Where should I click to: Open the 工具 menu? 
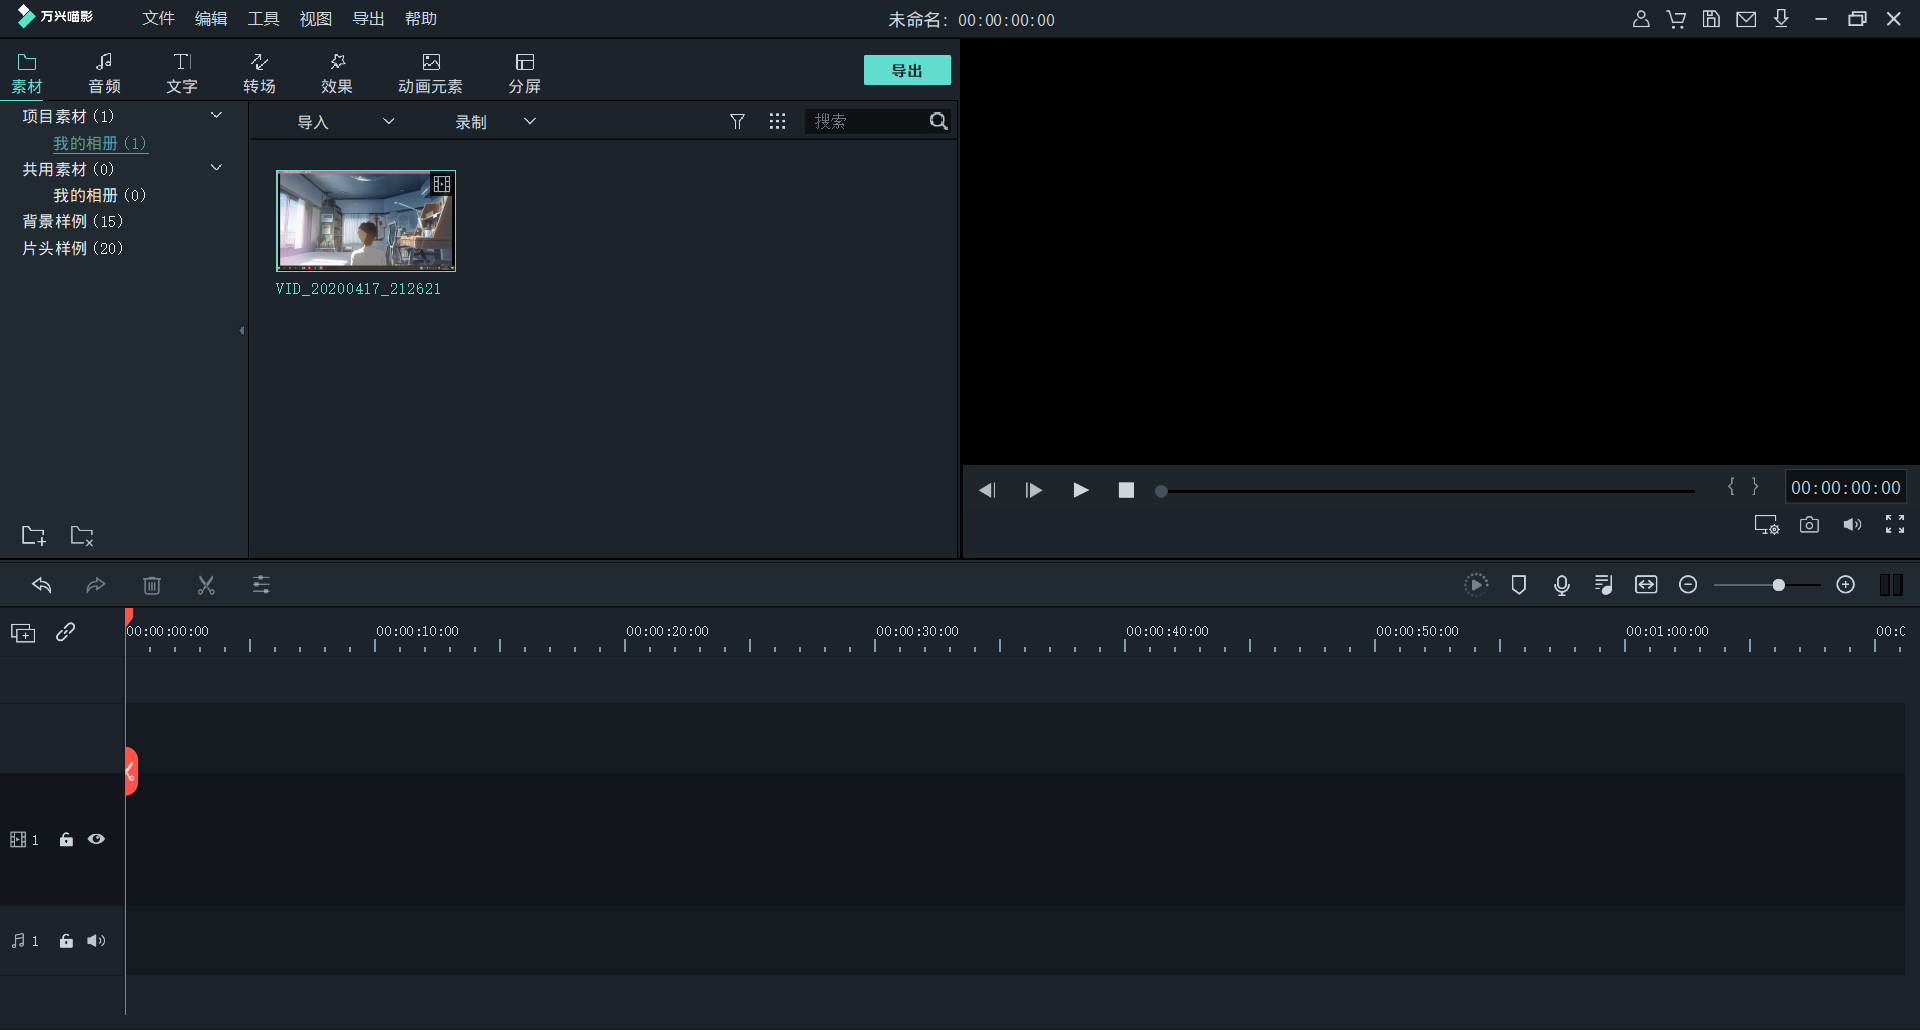pos(263,19)
